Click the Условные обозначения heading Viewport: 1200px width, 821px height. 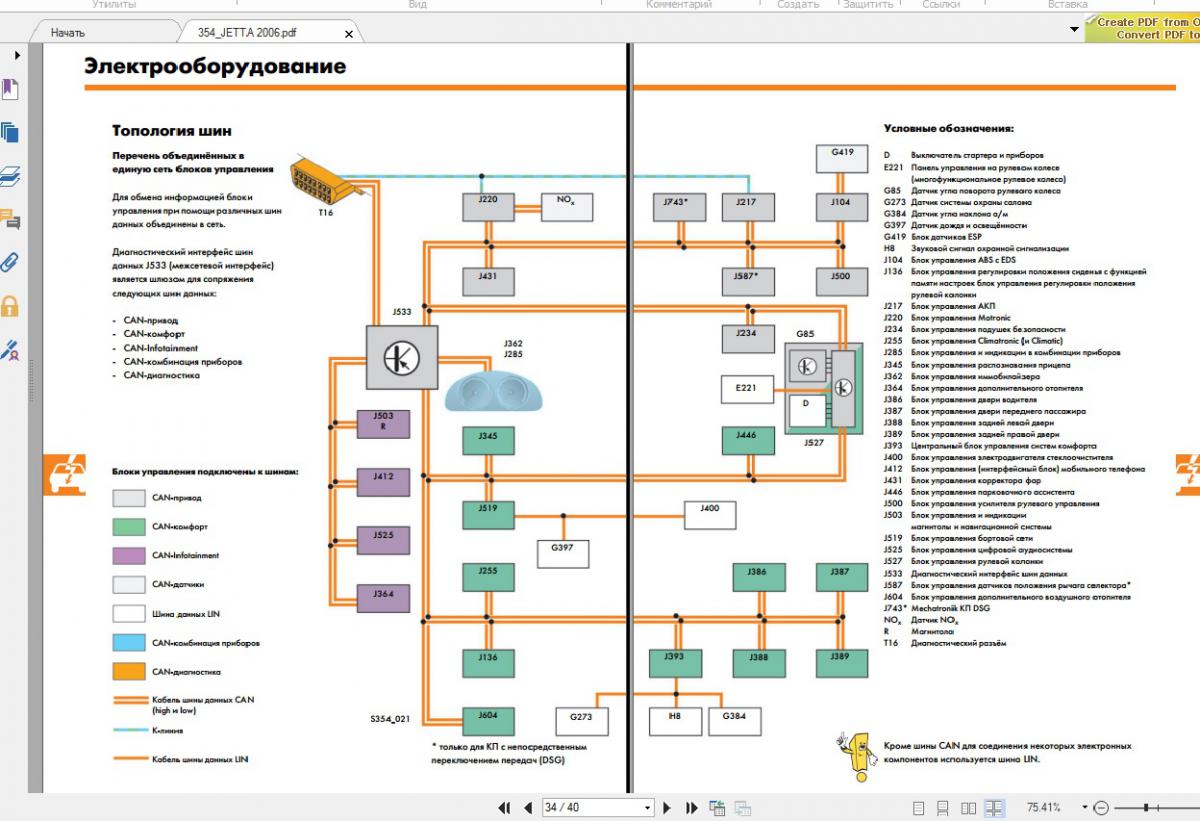(x=949, y=128)
